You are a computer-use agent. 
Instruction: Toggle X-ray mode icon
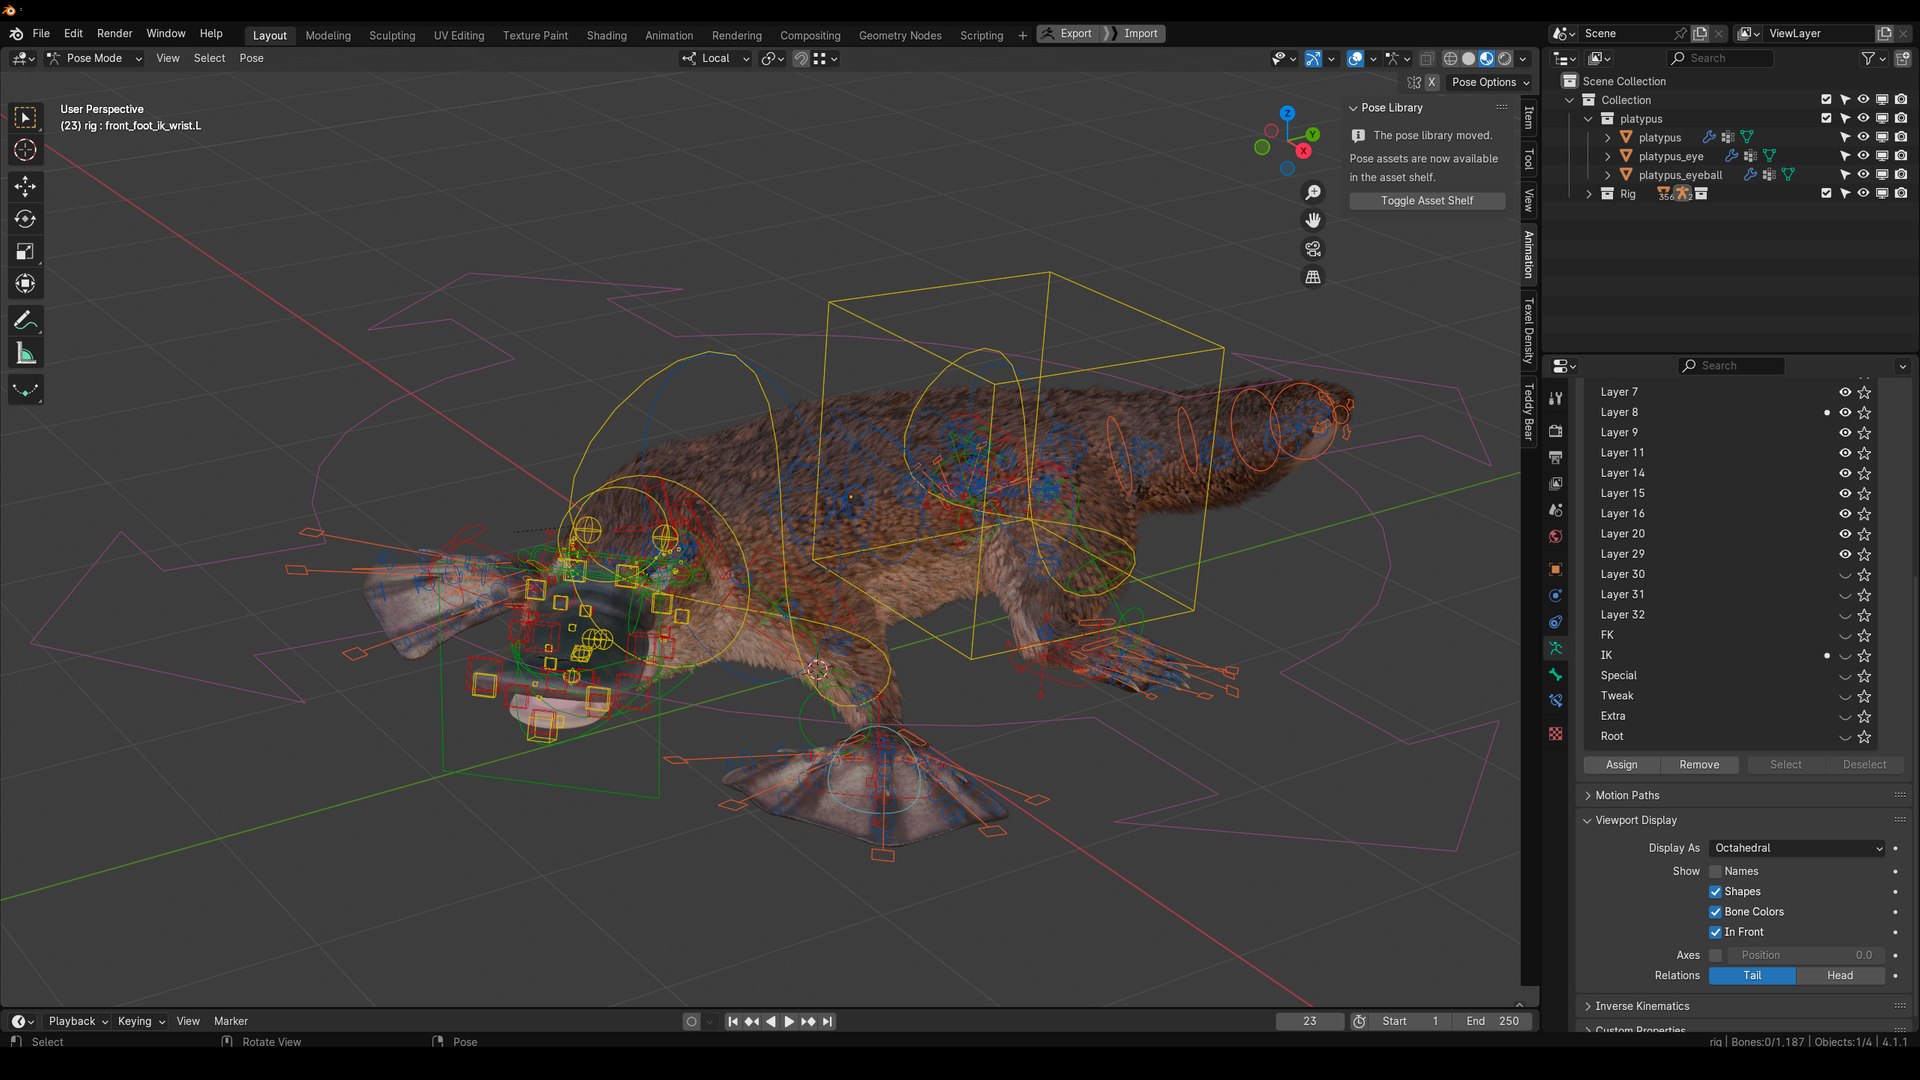(x=1427, y=59)
